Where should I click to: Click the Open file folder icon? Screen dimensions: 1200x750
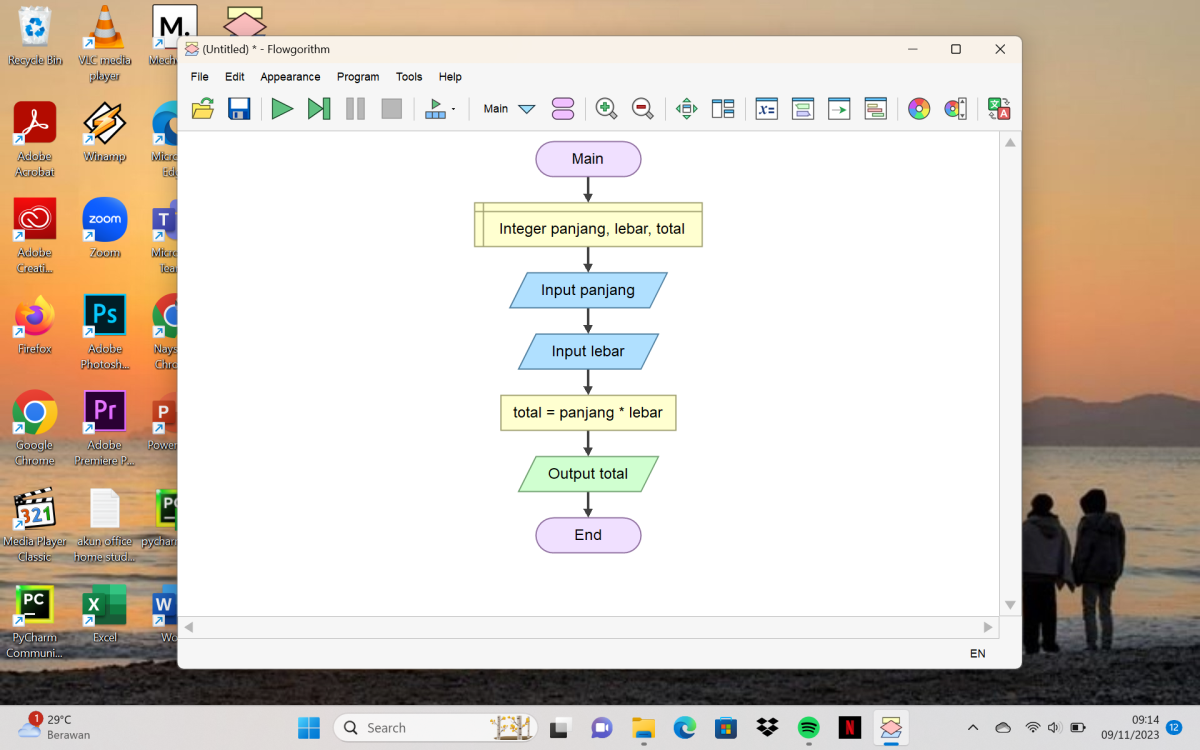pos(203,109)
